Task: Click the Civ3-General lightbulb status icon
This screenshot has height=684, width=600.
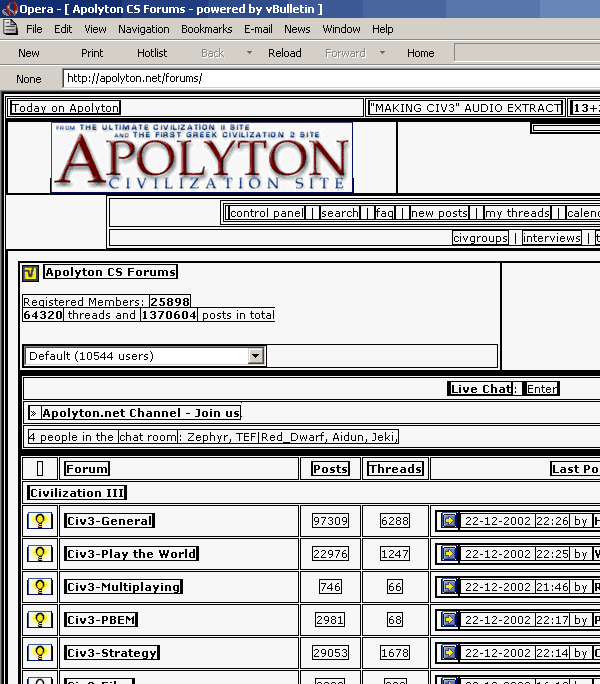Action: click(x=40, y=521)
